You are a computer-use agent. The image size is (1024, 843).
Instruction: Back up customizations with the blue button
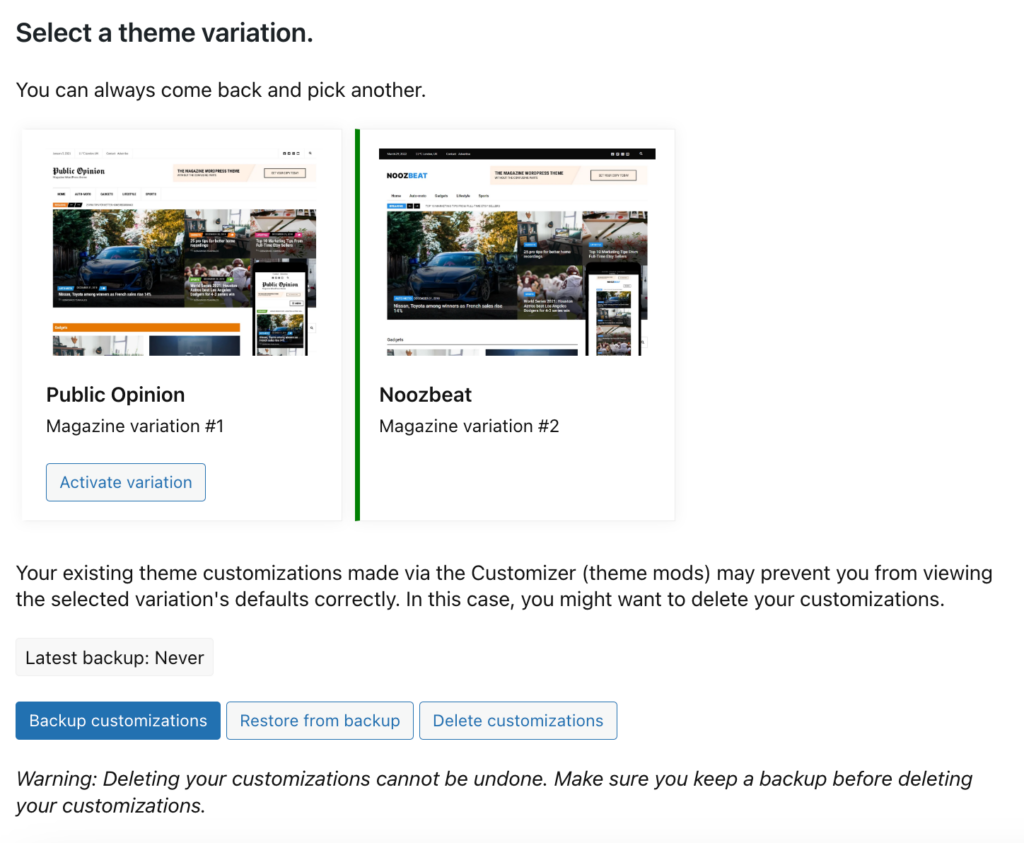tap(118, 721)
